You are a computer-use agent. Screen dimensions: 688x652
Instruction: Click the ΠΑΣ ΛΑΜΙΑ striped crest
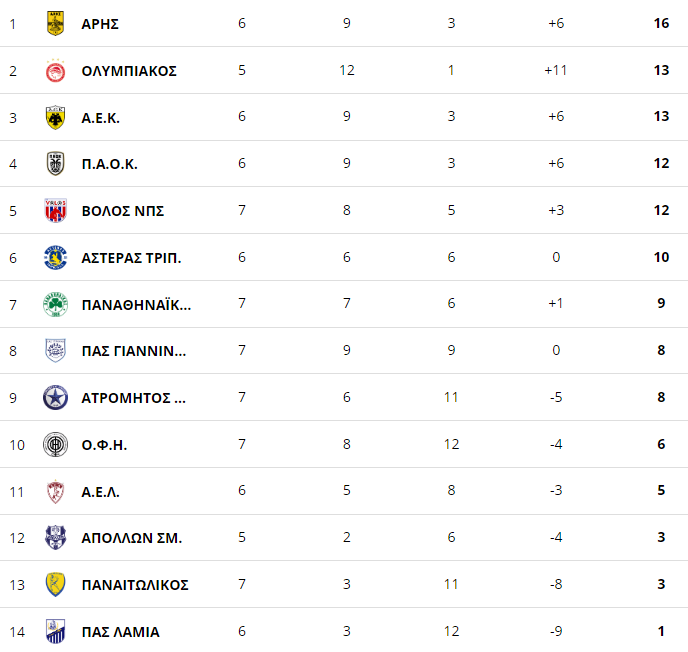pos(55,631)
